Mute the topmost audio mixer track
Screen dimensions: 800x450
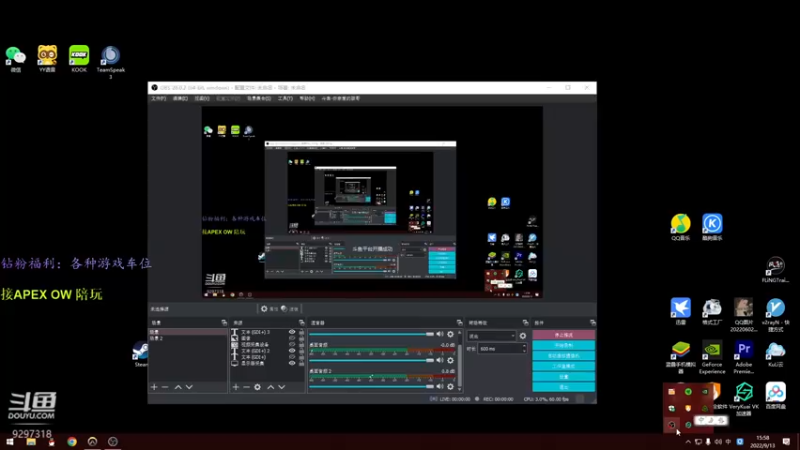click(x=440, y=334)
